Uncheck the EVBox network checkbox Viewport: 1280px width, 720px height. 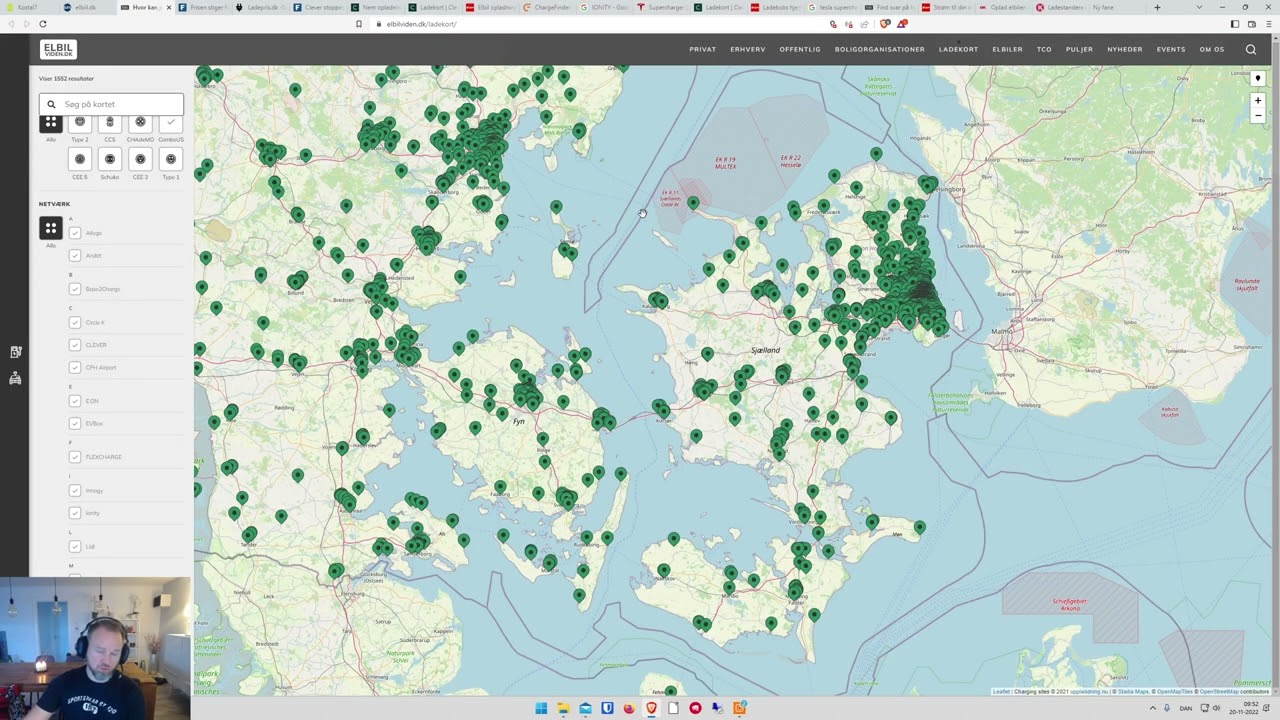(x=75, y=423)
